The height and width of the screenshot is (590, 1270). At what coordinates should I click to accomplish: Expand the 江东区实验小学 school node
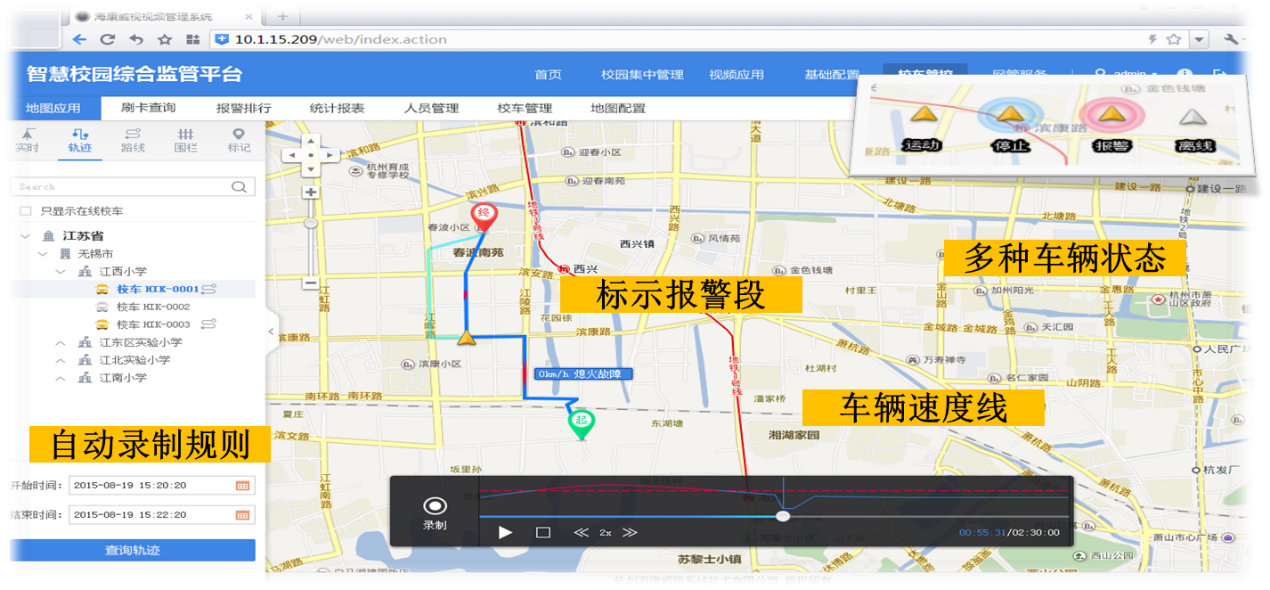[x=62, y=343]
